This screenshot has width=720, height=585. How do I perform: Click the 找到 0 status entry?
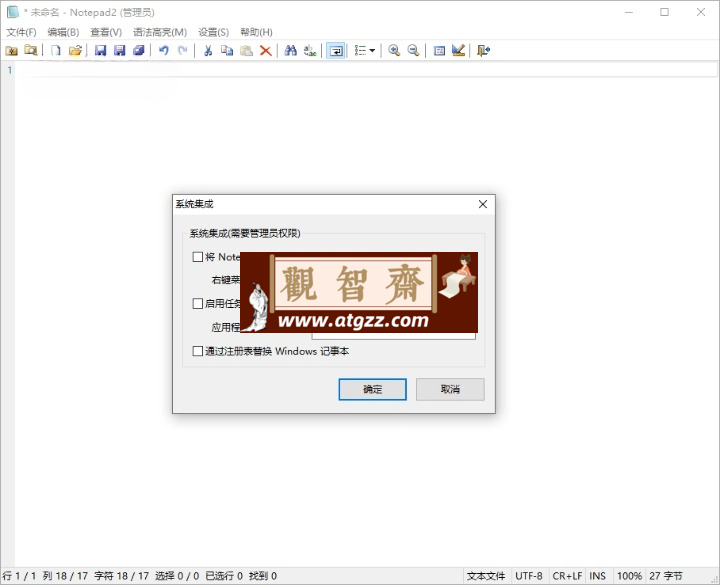(263, 576)
